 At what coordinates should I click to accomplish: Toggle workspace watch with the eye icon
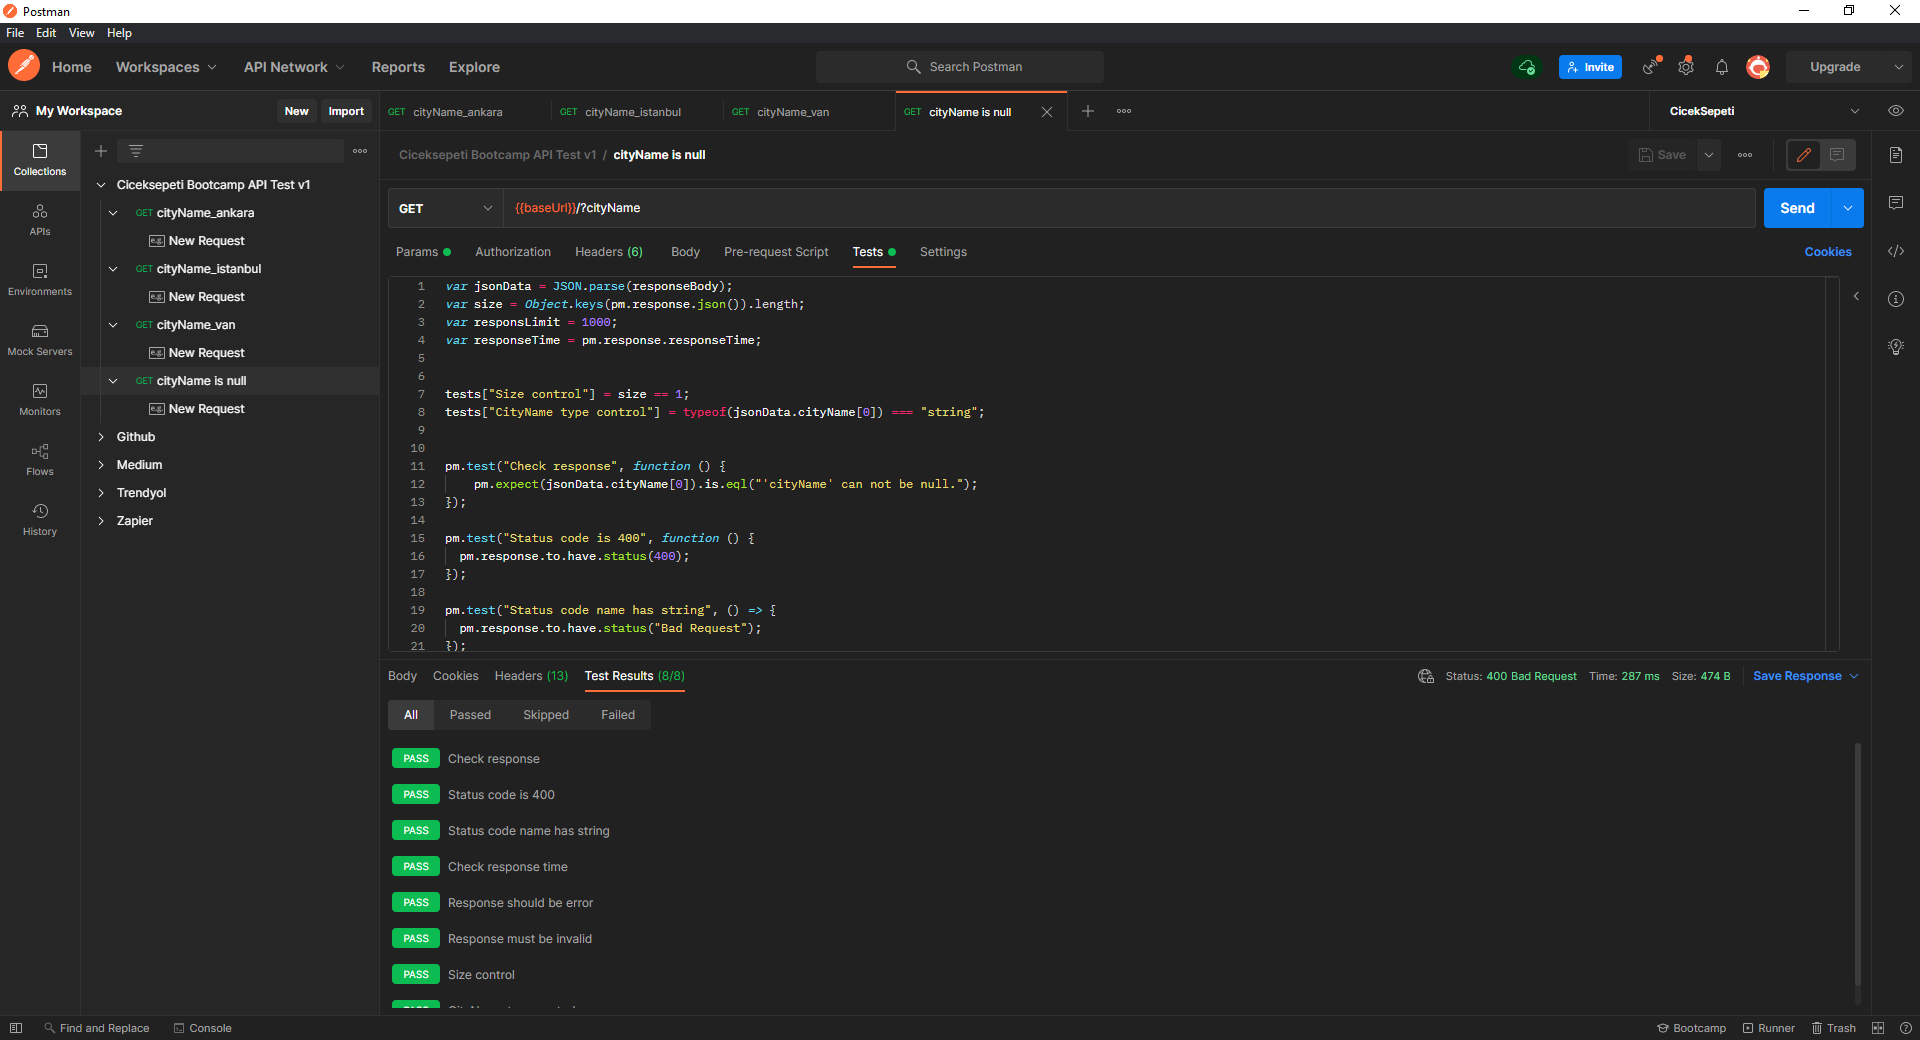(1896, 111)
